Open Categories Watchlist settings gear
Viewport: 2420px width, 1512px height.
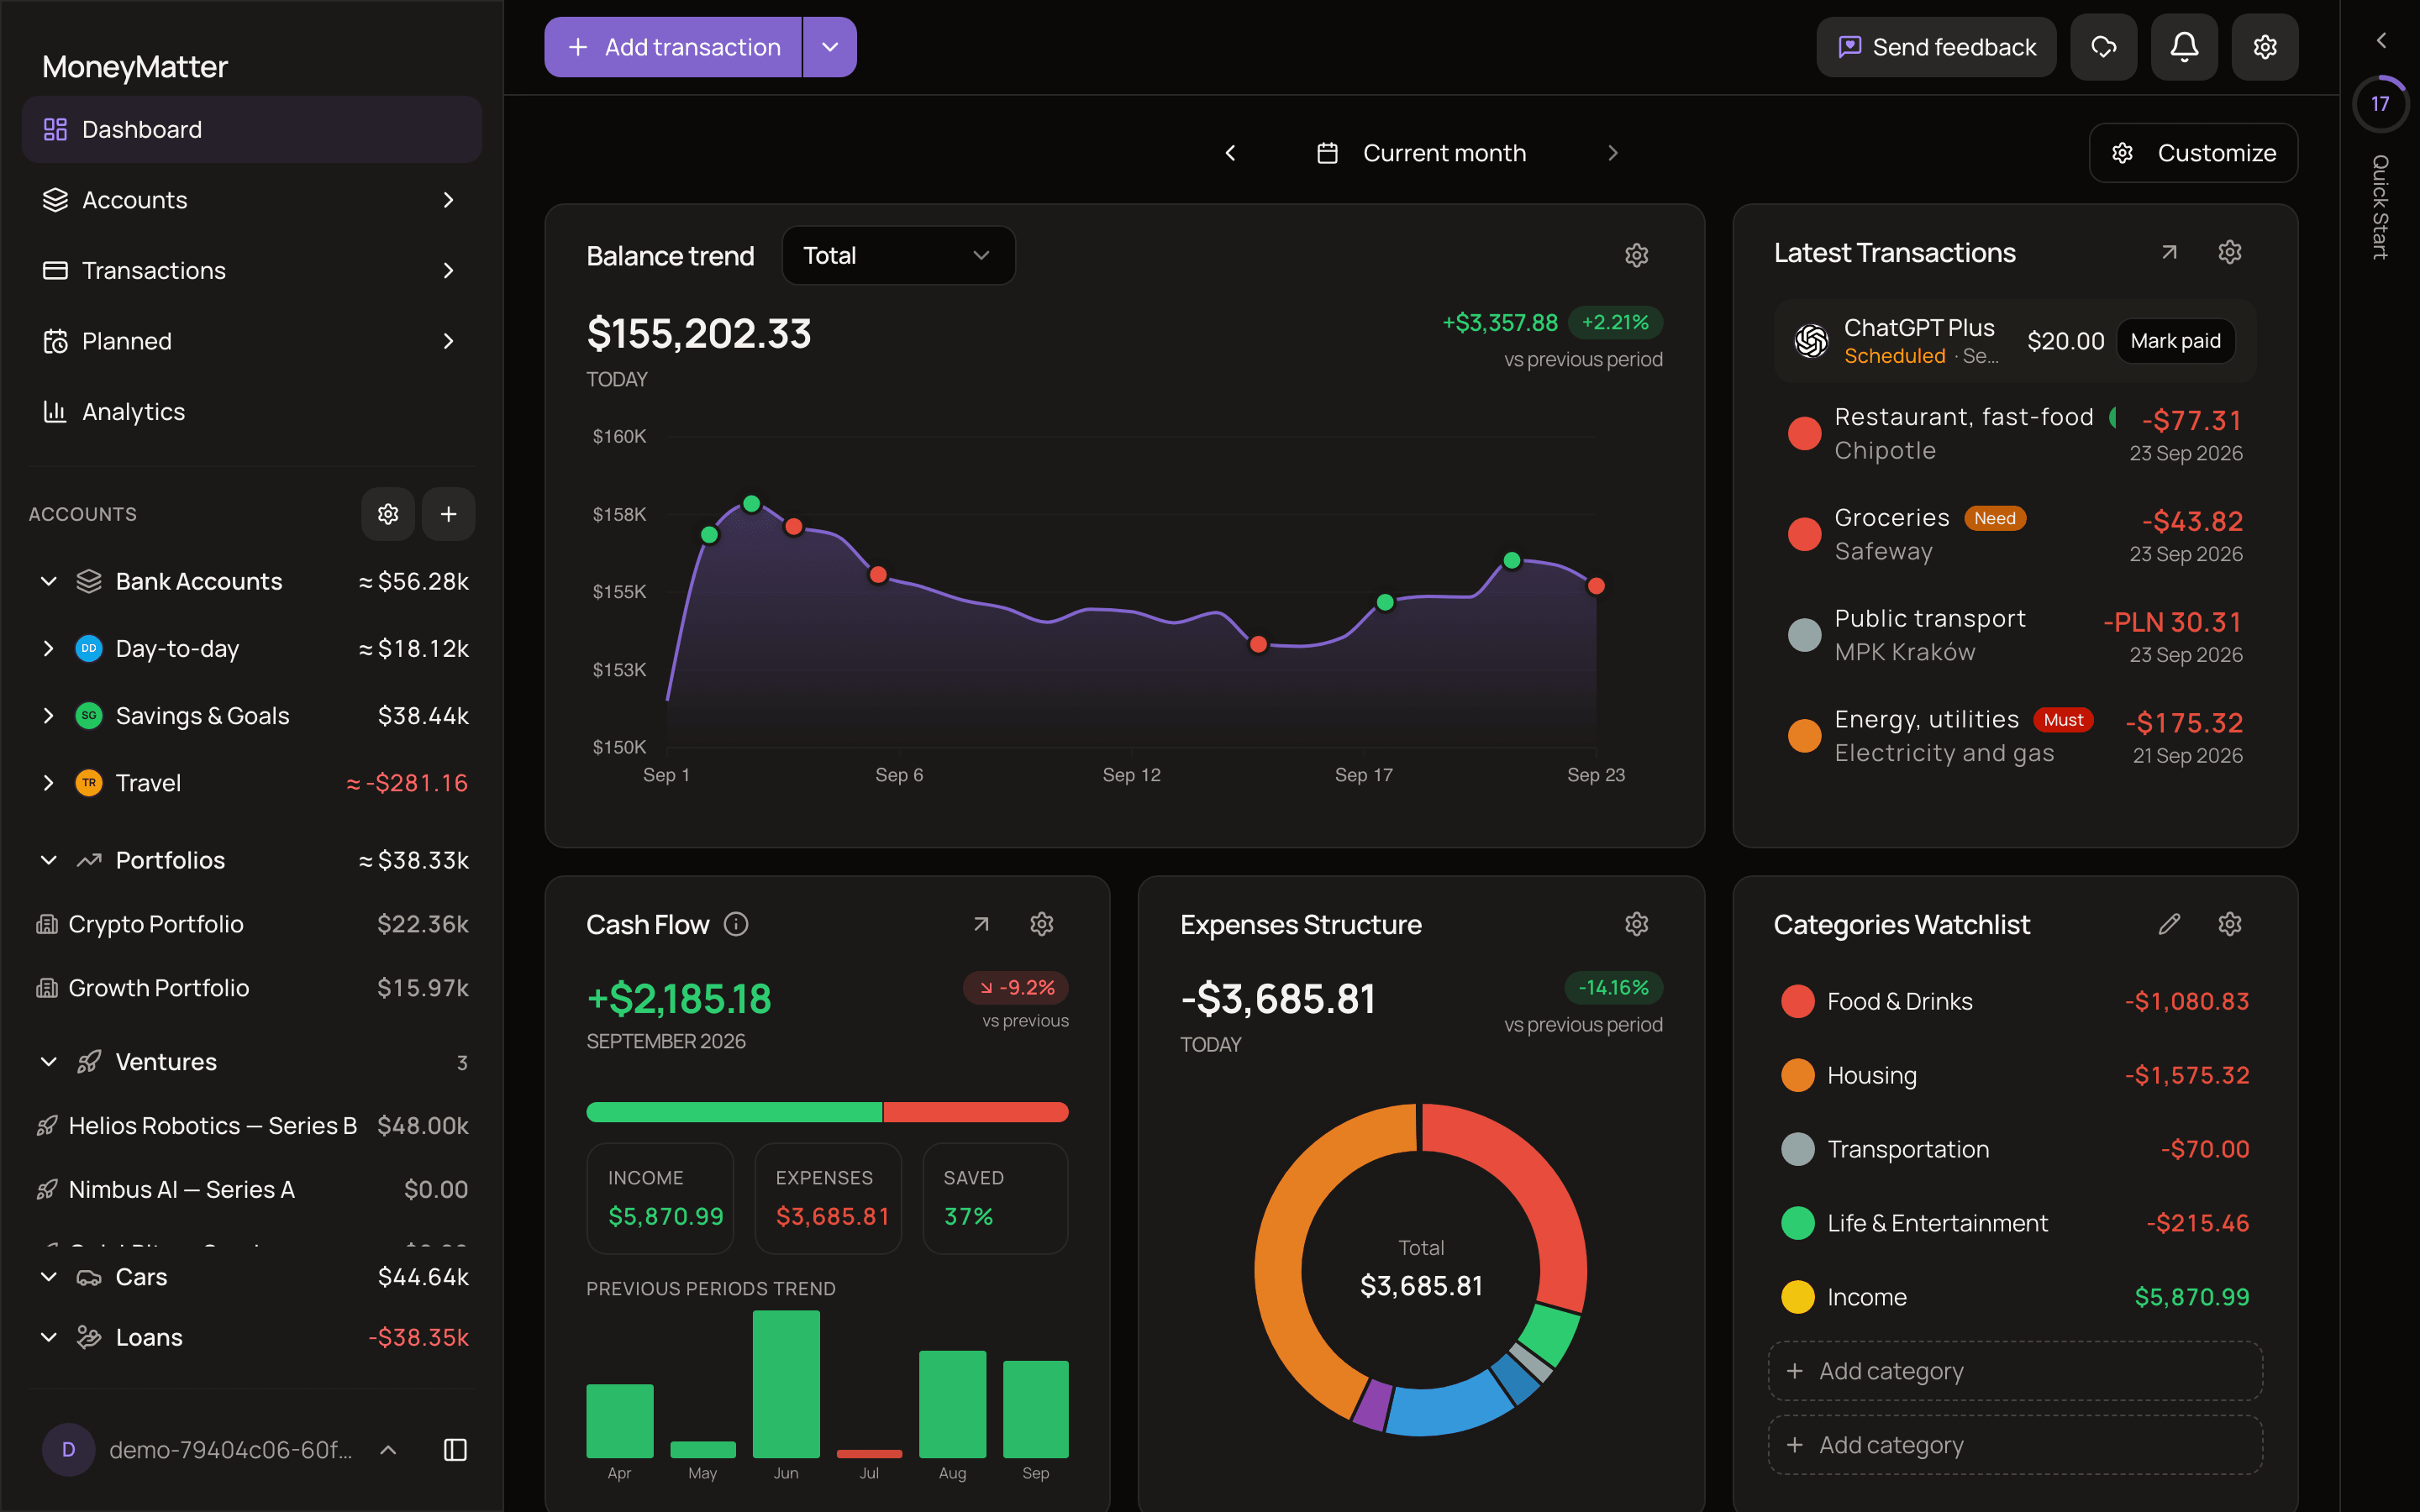[2230, 924]
